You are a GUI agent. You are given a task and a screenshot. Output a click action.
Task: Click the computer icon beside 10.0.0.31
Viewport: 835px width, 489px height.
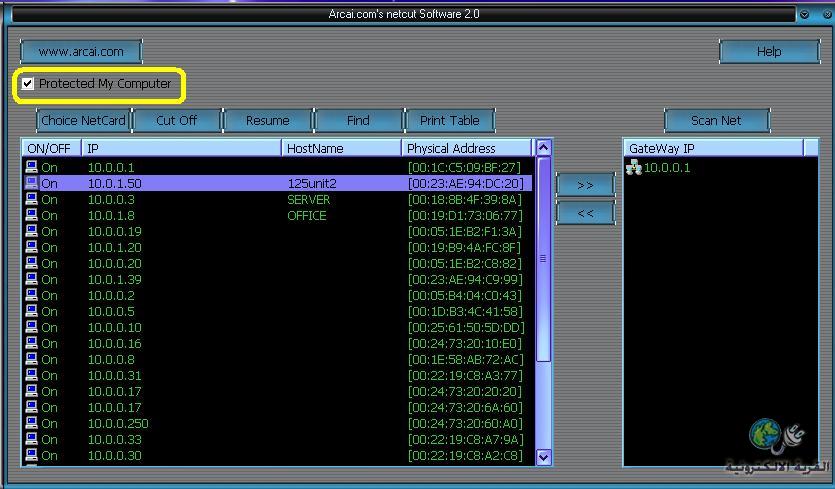[x=32, y=374]
